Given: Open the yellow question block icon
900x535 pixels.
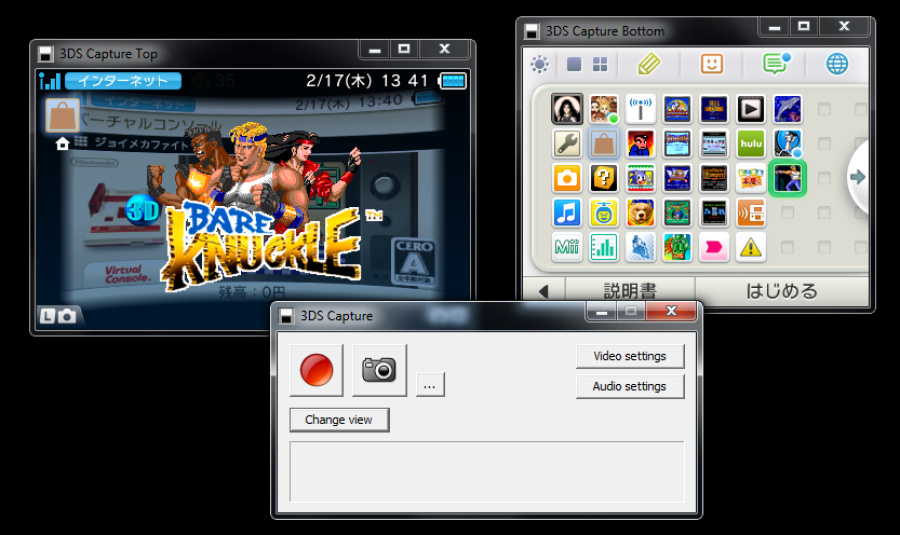Looking at the screenshot, I should (604, 178).
